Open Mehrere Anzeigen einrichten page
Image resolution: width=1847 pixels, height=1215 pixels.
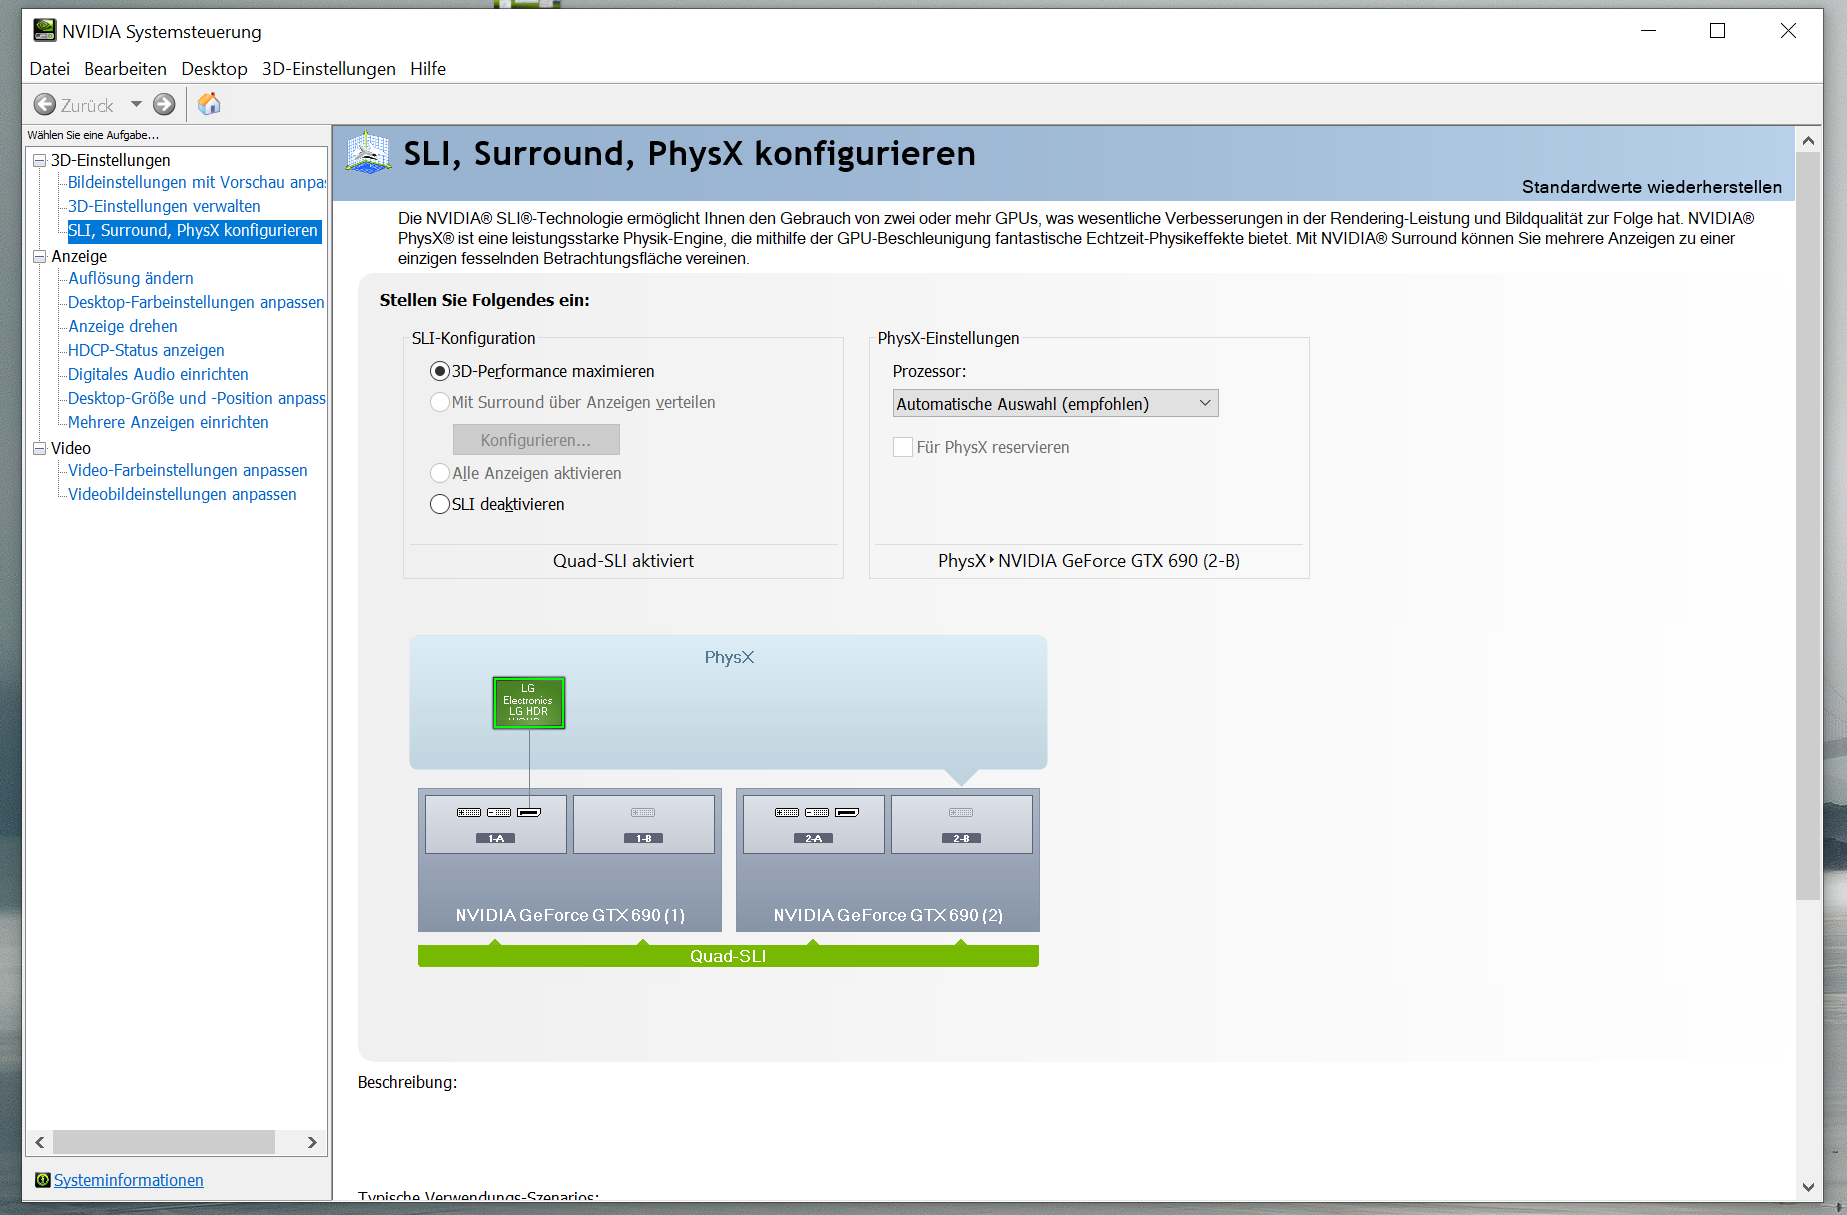168,422
